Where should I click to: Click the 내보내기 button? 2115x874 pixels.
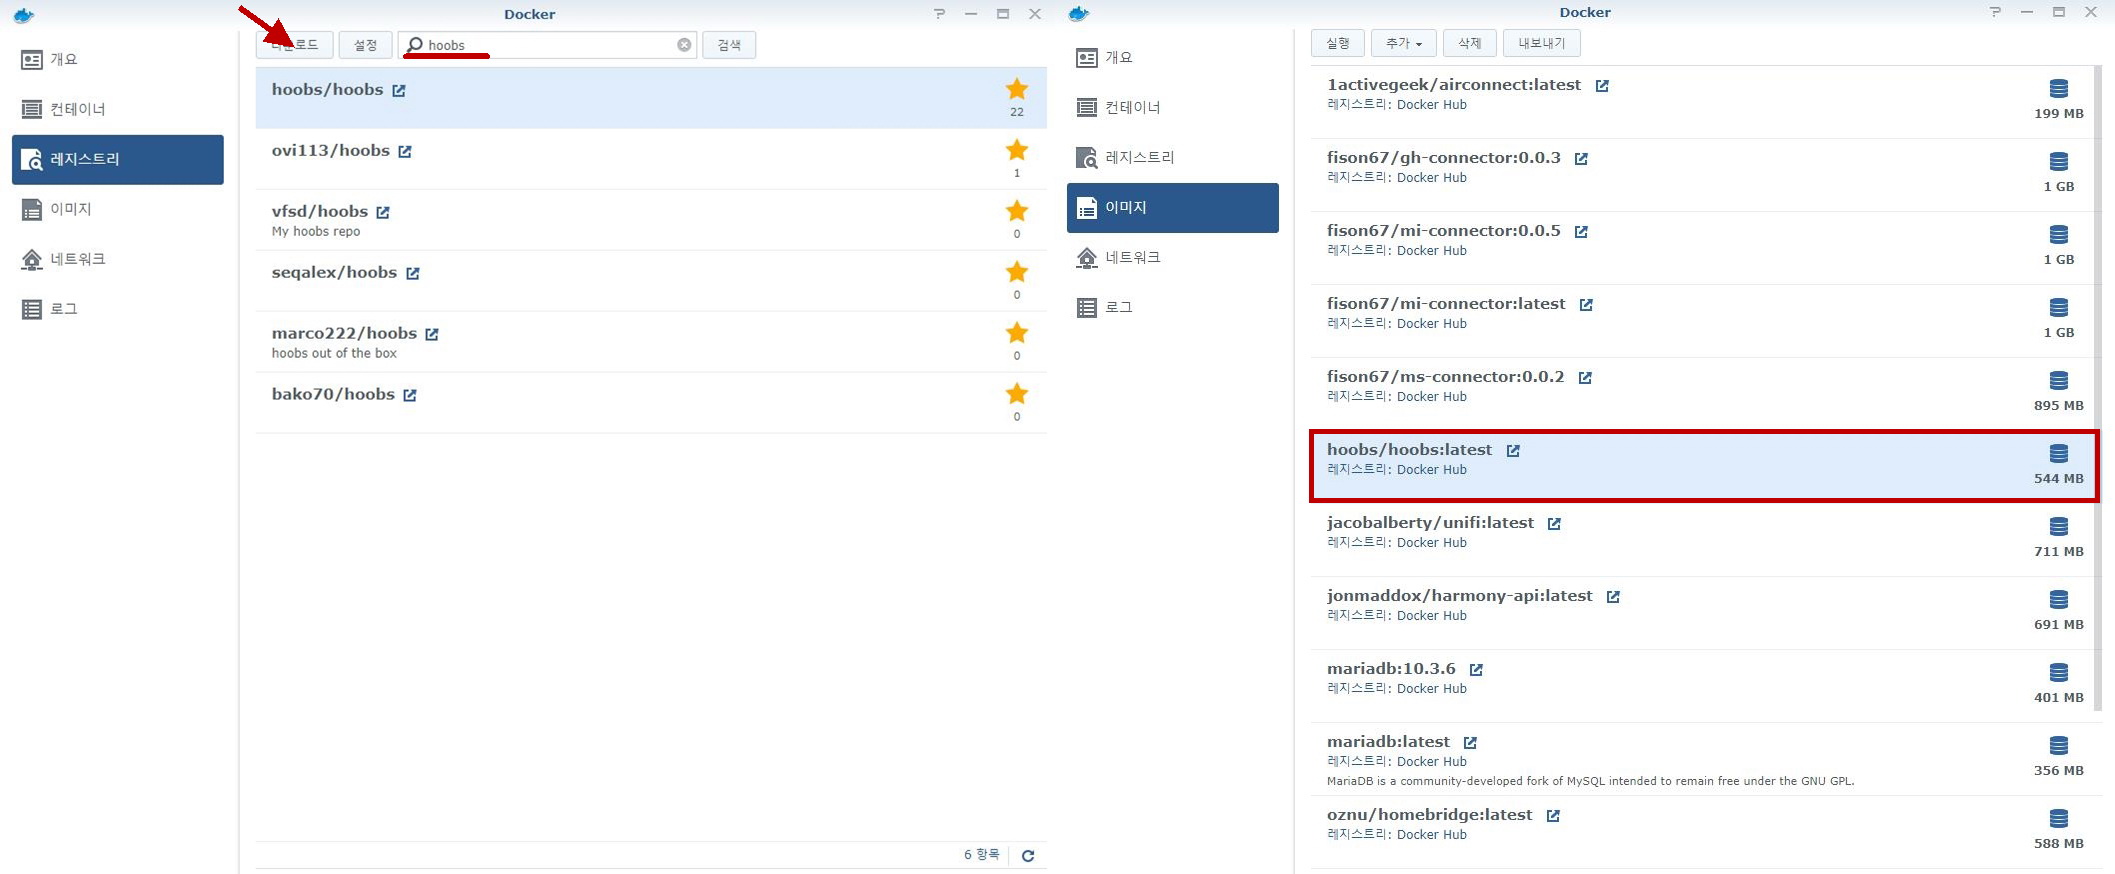coord(1541,43)
